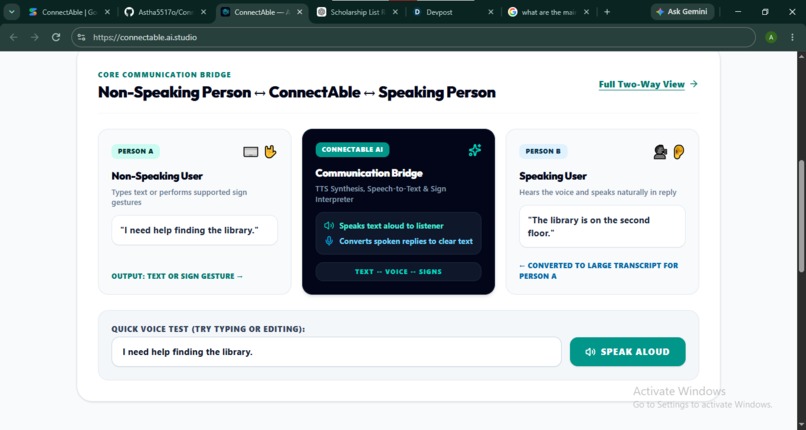Click the Ask Gemini button
The width and height of the screenshot is (806, 430).
(682, 11)
